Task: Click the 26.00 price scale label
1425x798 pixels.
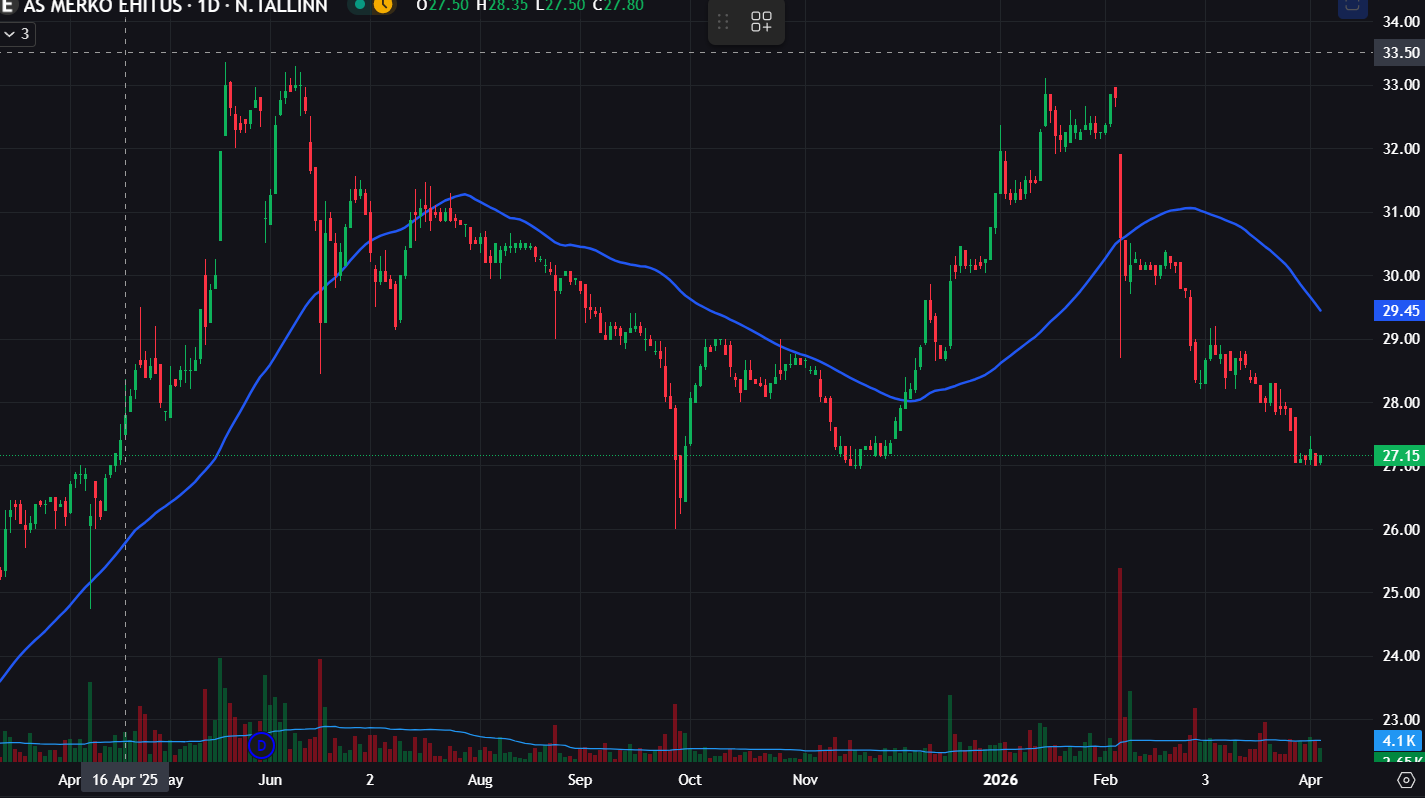Action: [1401, 529]
